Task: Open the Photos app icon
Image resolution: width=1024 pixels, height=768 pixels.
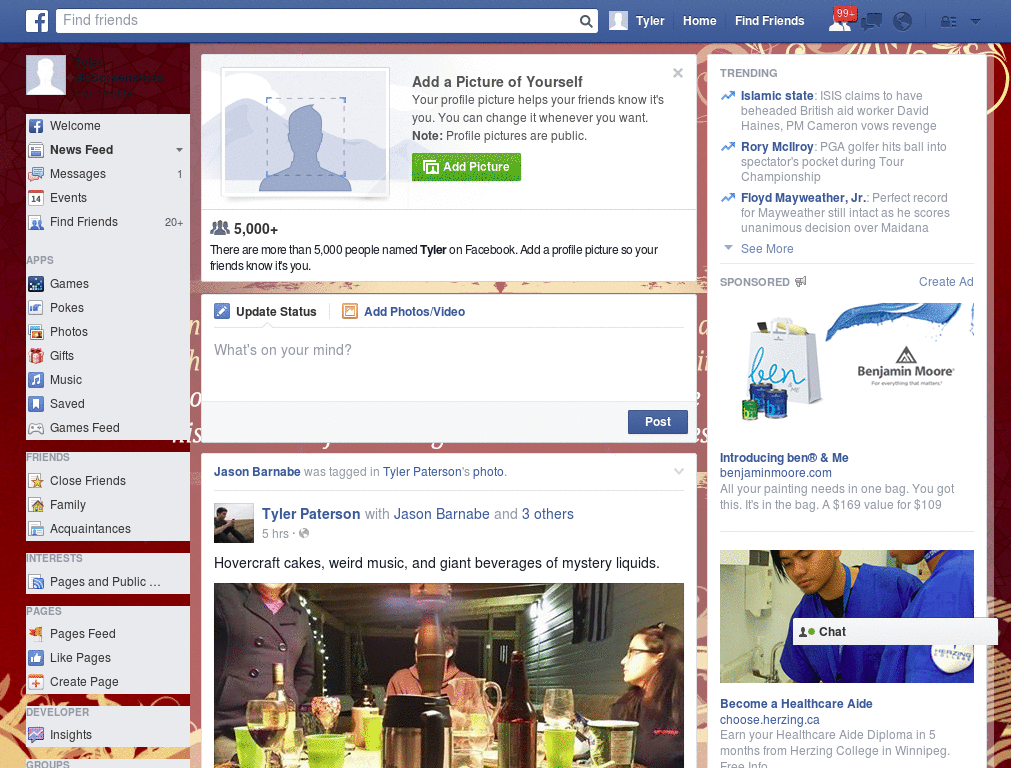Action: coord(36,332)
